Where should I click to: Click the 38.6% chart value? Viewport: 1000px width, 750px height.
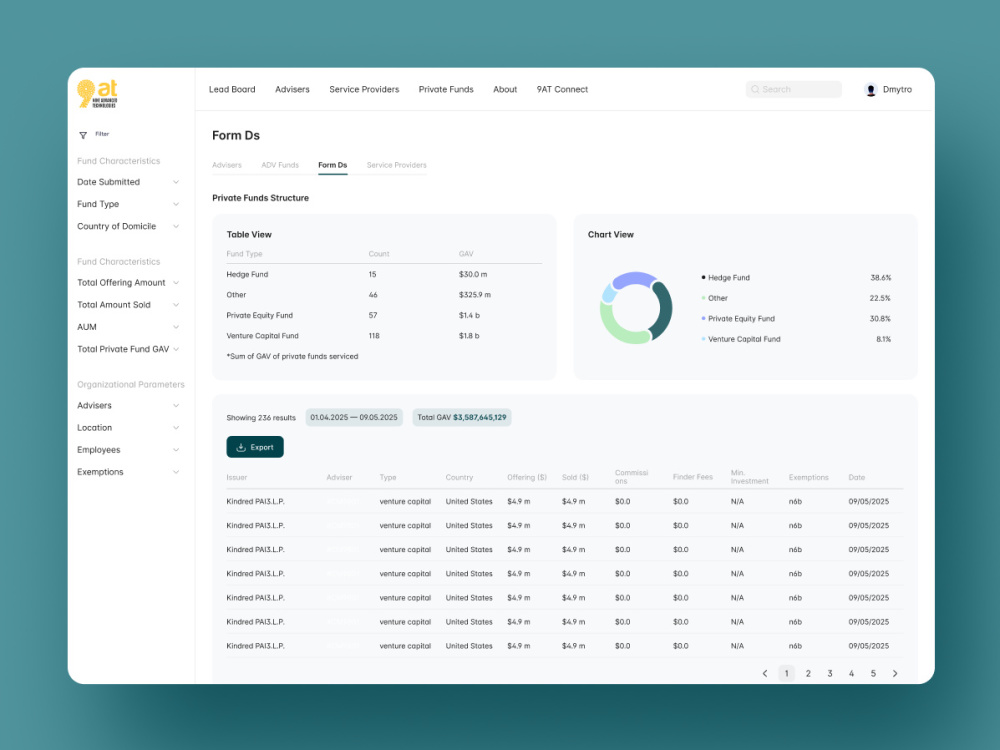880,277
